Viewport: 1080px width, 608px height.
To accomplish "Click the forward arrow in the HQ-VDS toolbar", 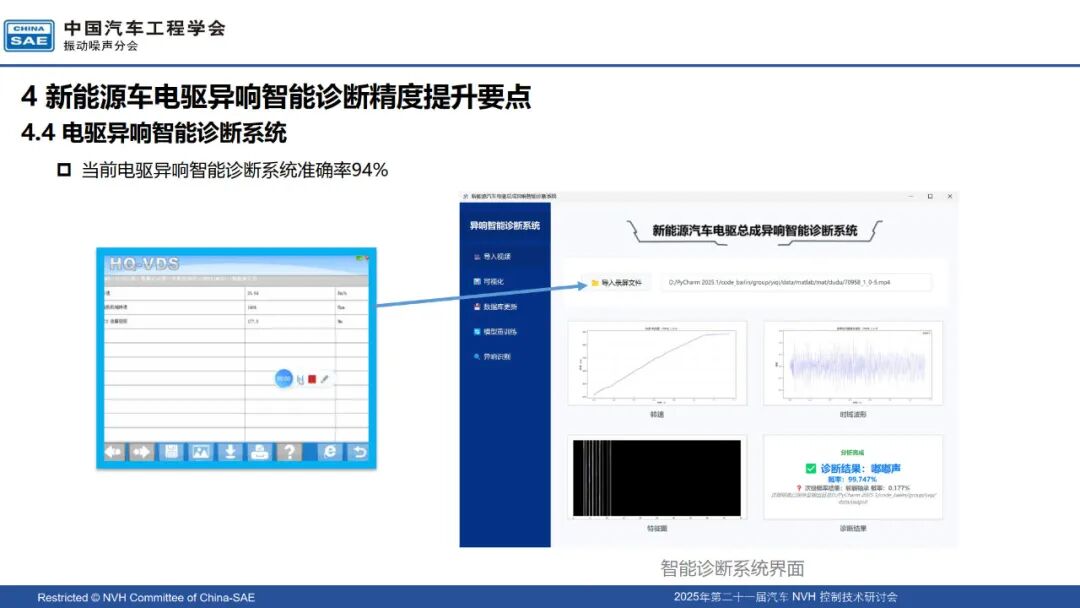I will tap(141, 452).
